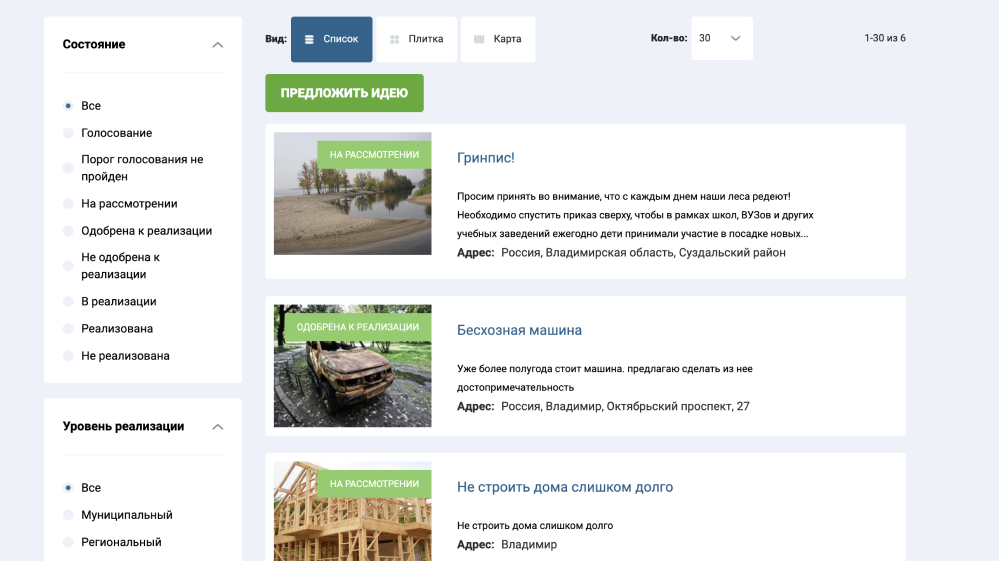This screenshot has width=999, height=561.
Task: Open the Гринпис! idea link
Action: (x=485, y=158)
